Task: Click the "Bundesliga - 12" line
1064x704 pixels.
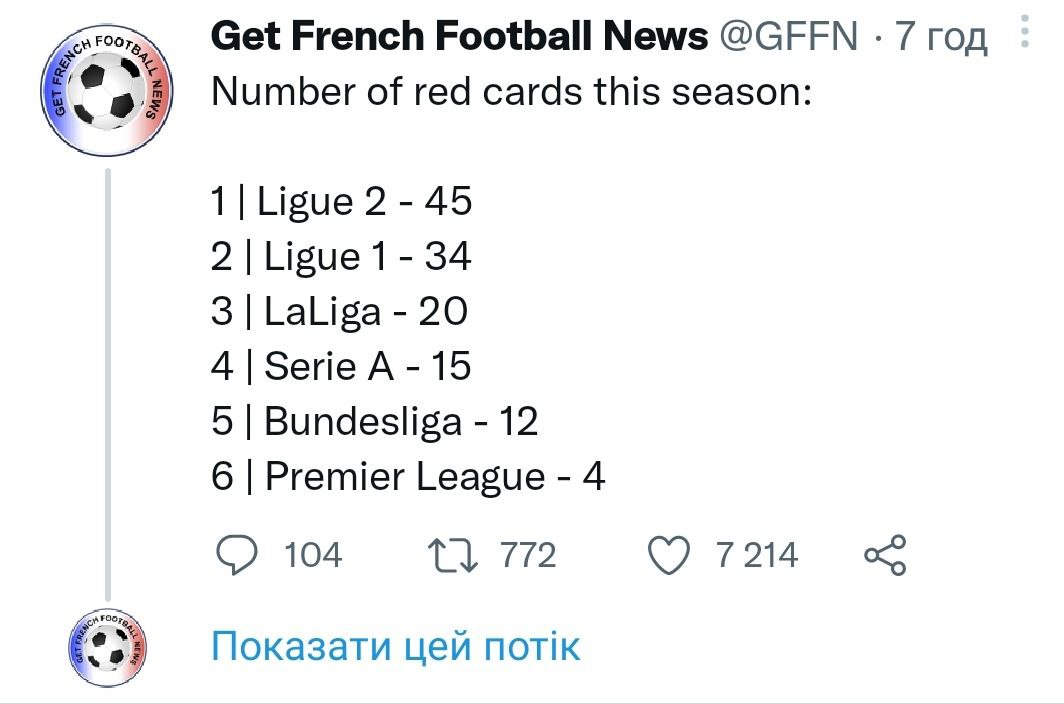Action: tap(401, 422)
